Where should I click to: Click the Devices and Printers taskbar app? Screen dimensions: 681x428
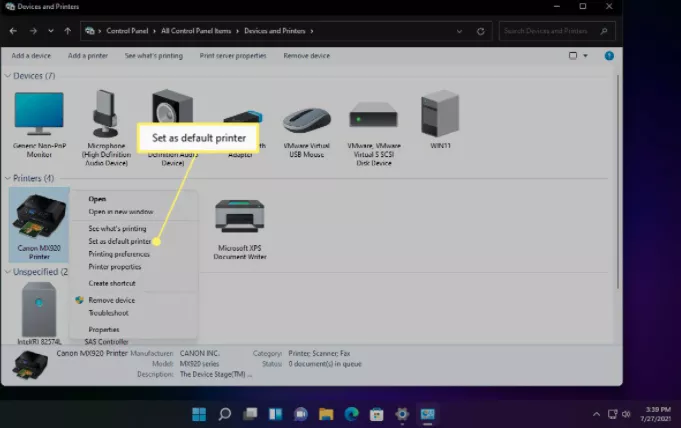[427, 414]
